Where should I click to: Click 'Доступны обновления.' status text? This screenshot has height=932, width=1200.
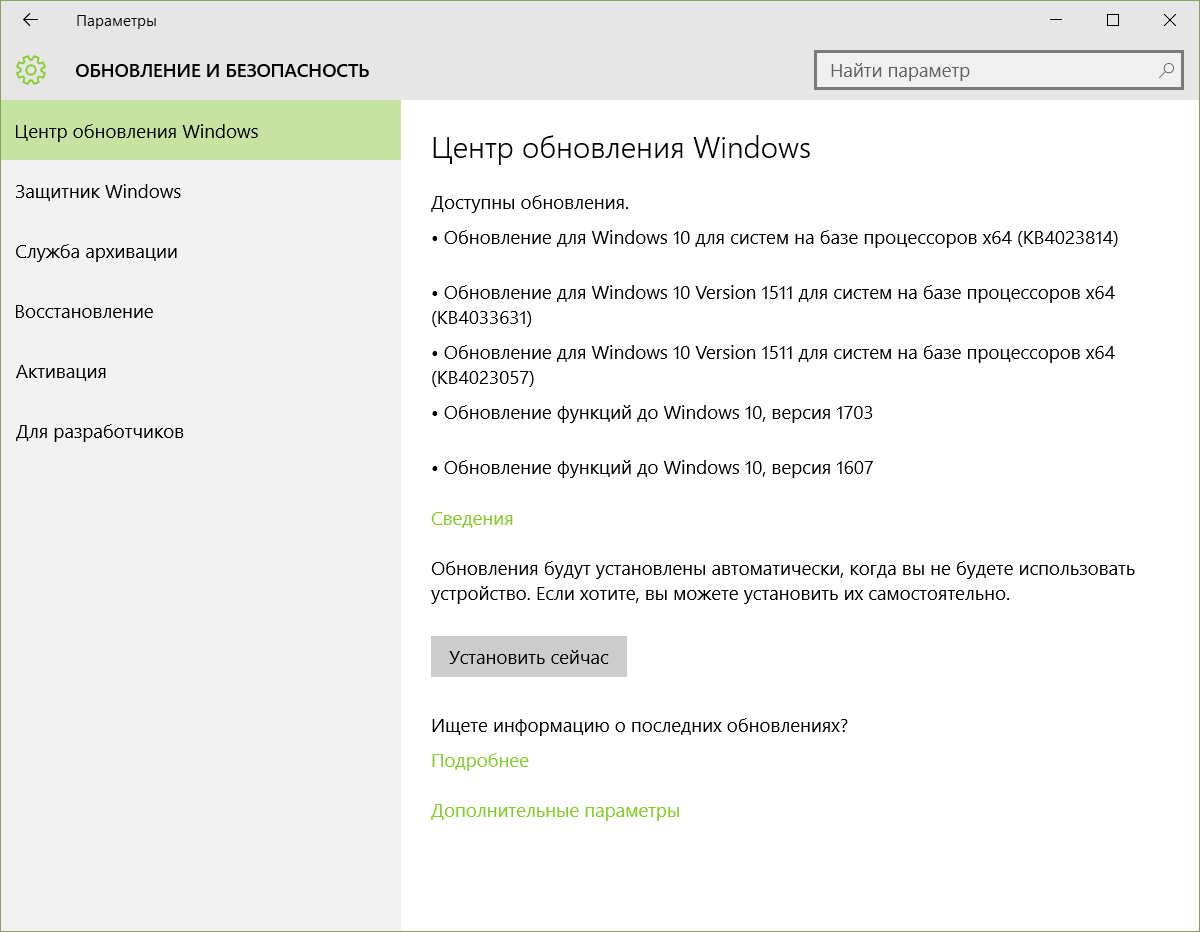530,203
